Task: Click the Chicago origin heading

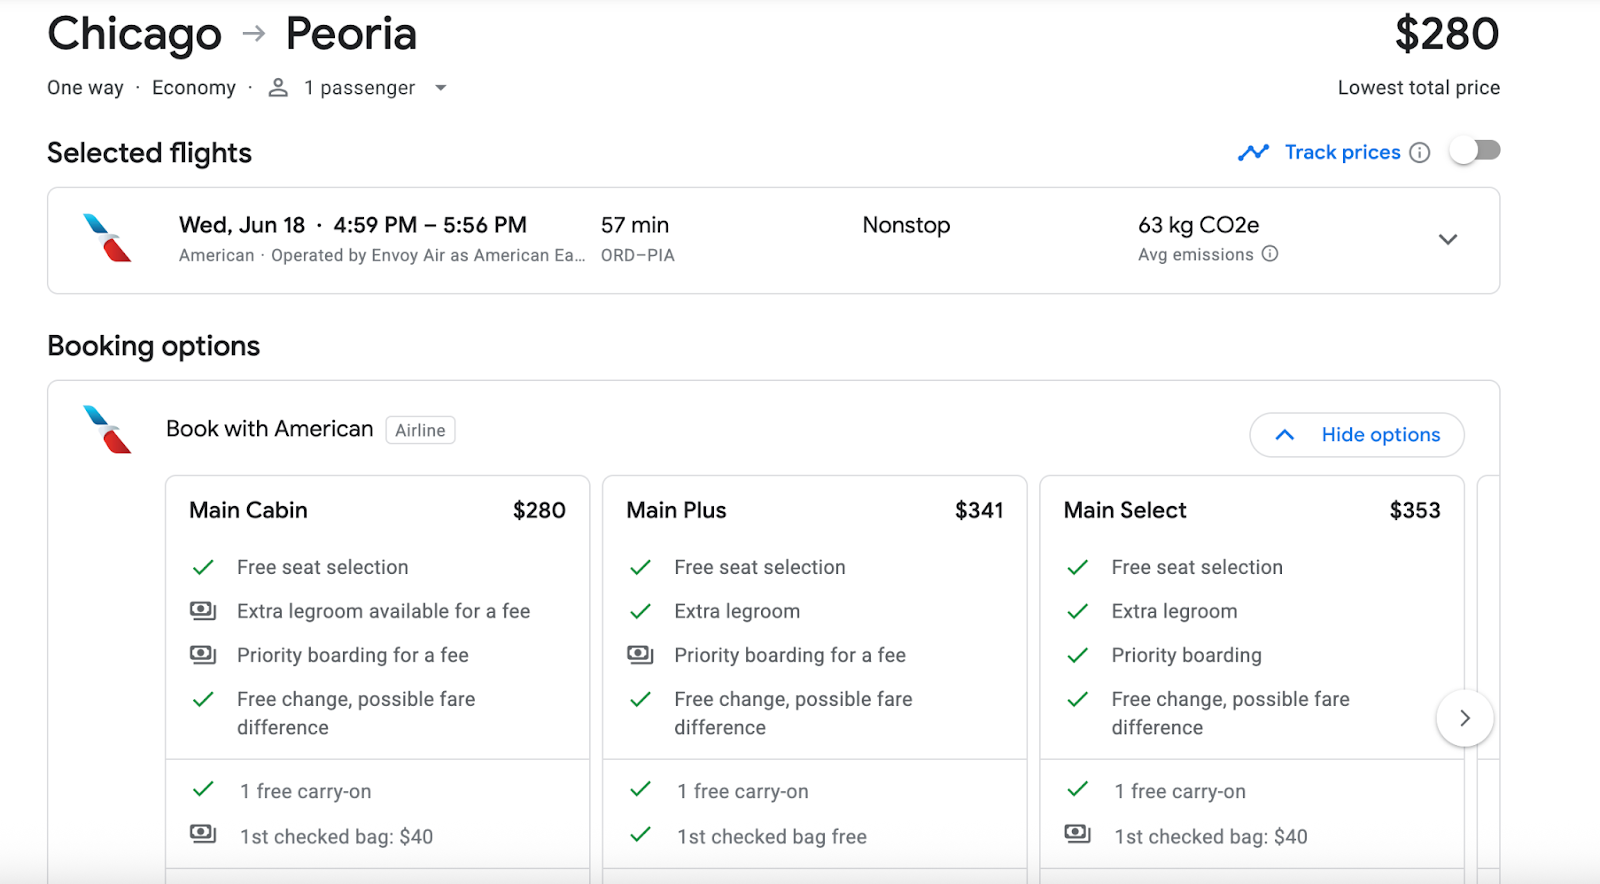Action: [x=134, y=35]
